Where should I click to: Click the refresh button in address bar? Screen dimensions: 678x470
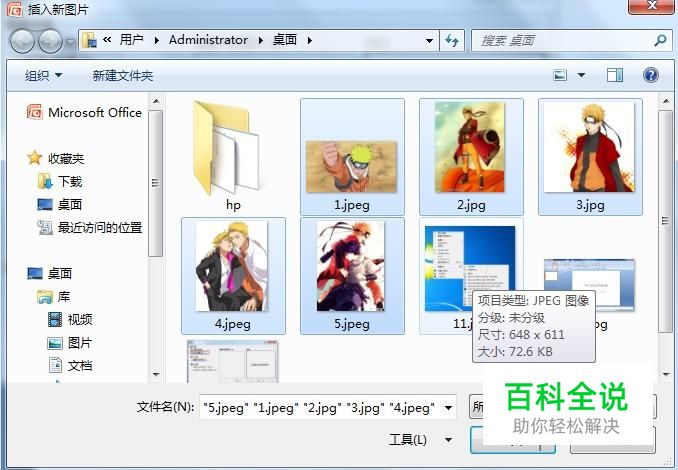452,41
